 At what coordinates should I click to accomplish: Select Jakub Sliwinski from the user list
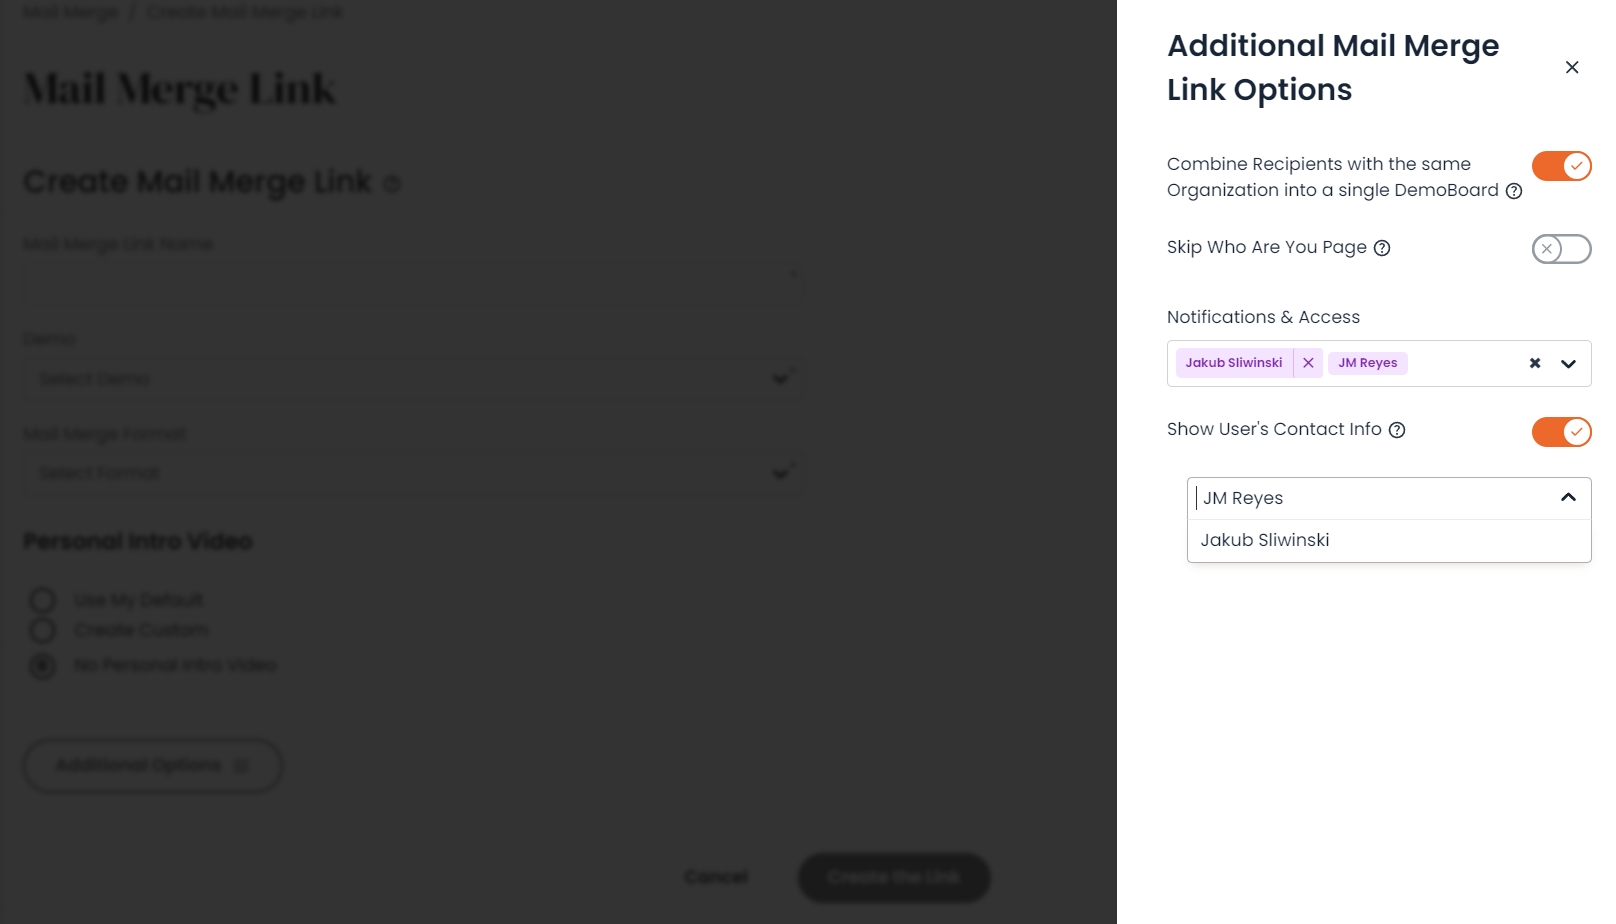coord(1265,540)
